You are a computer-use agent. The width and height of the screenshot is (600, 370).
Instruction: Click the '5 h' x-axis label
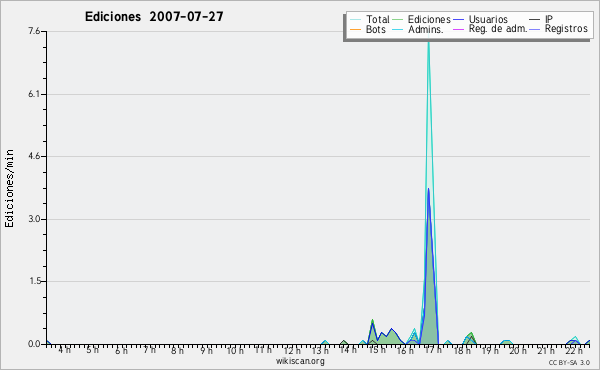(x=92, y=350)
